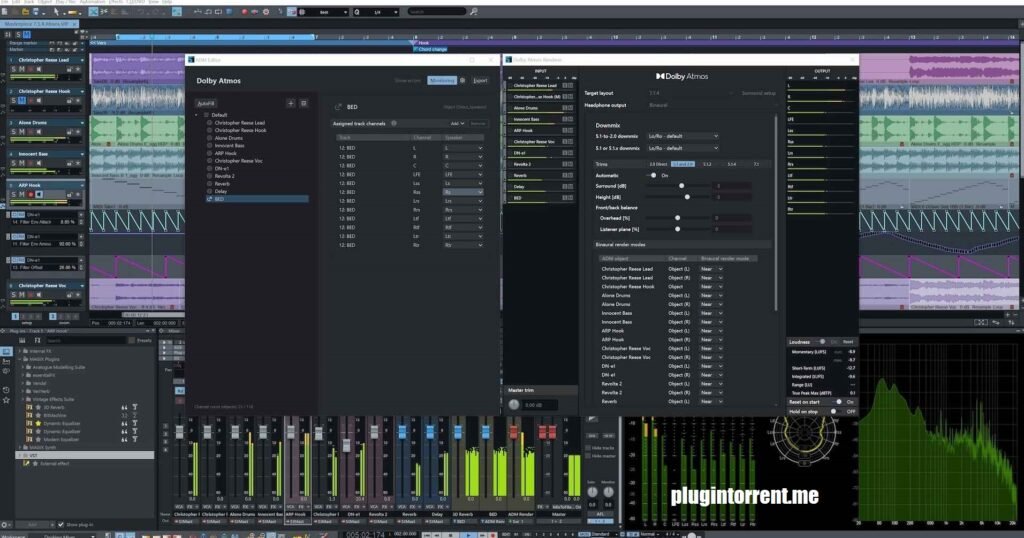Click the Overhead [%] balance slider handle
This screenshot has height=538, width=1024.
pyautogui.click(x=677, y=218)
